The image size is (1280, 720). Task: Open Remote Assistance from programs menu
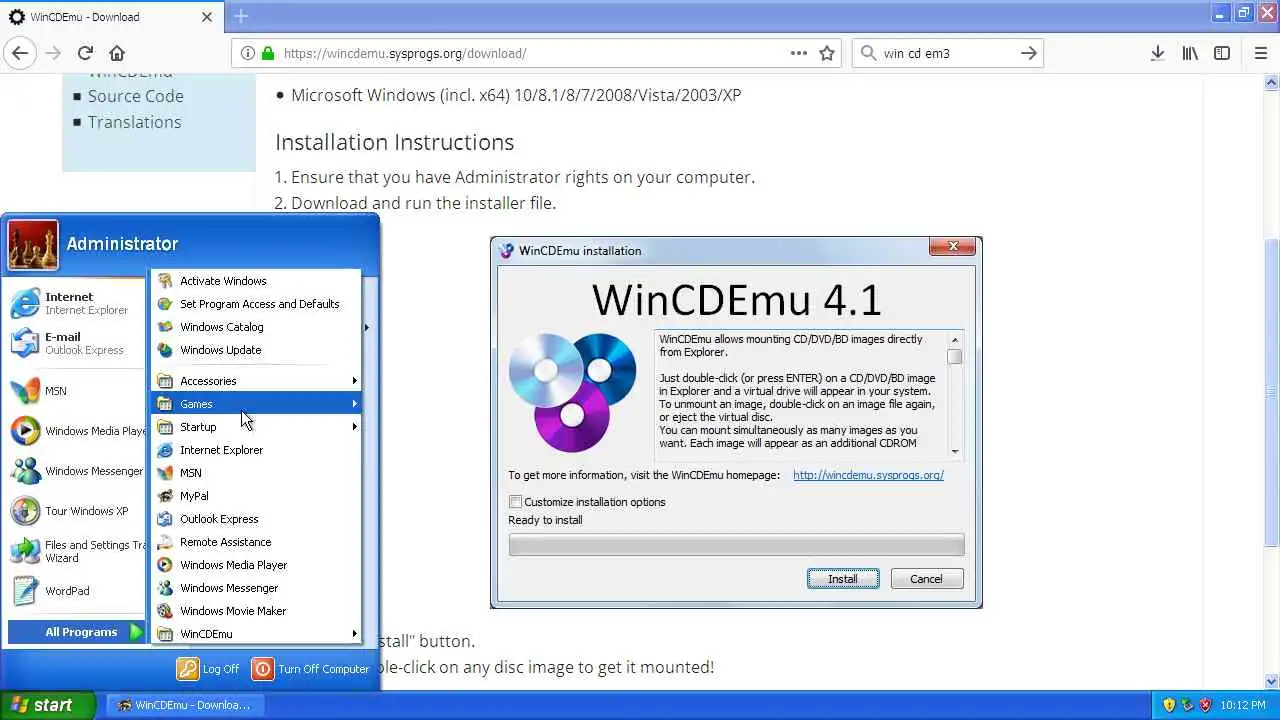(257, 542)
